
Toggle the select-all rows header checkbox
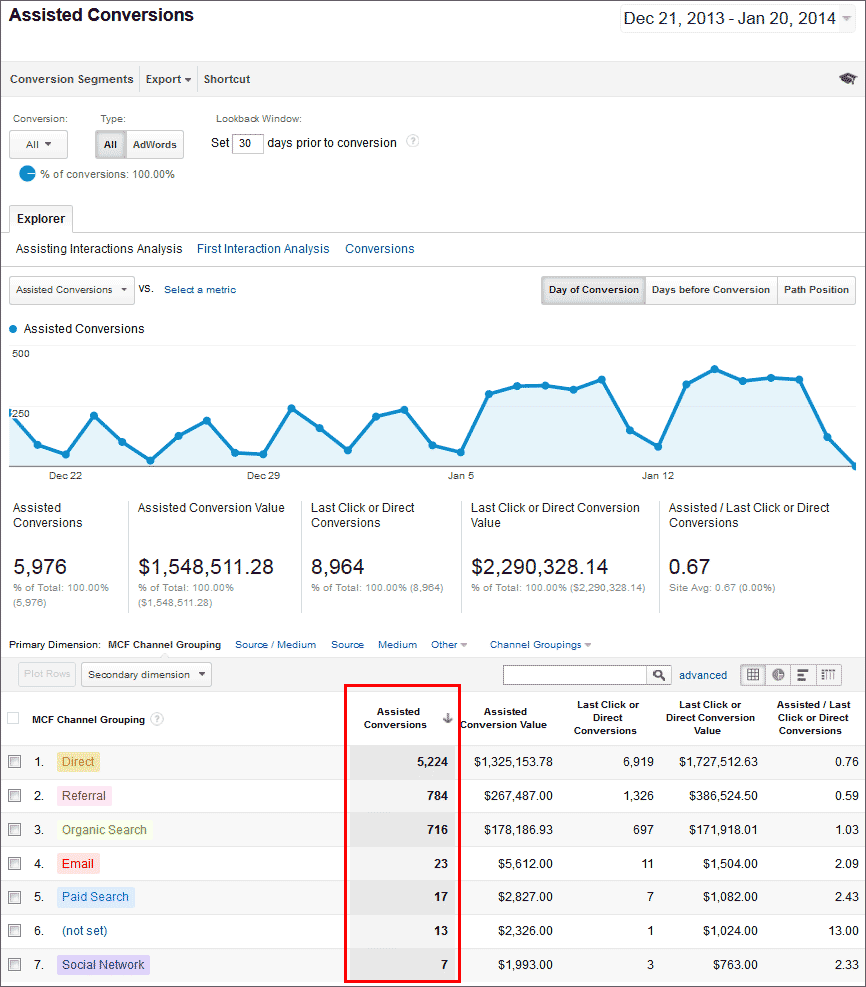13,718
